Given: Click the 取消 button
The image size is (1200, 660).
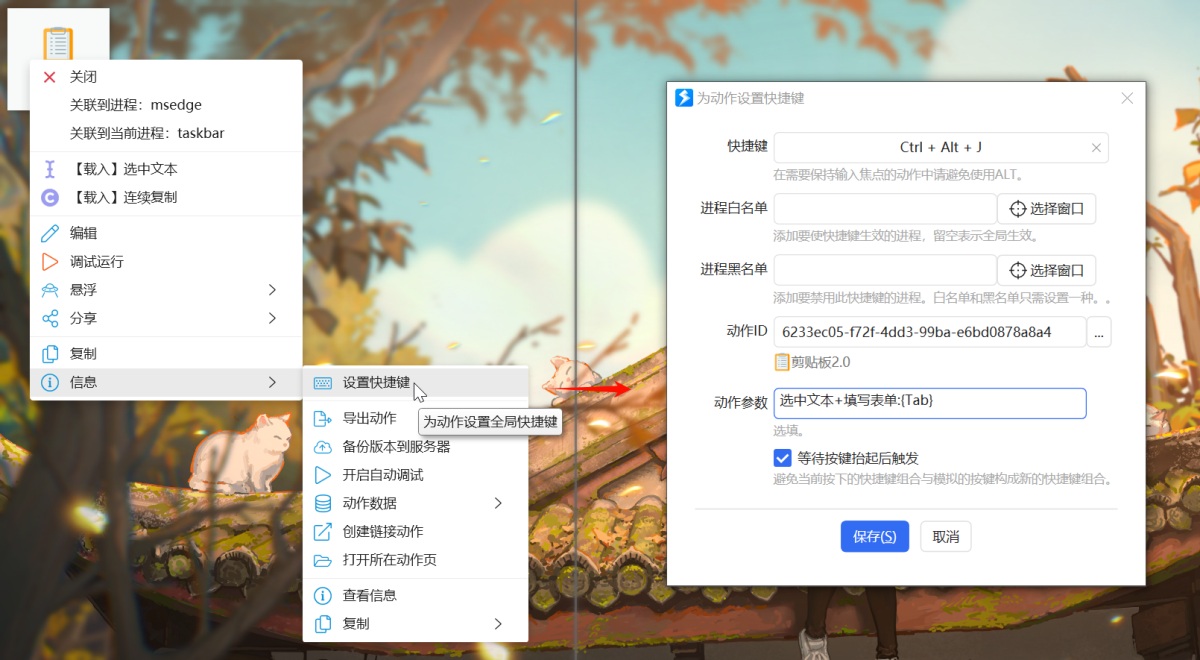Looking at the screenshot, I should [946, 536].
